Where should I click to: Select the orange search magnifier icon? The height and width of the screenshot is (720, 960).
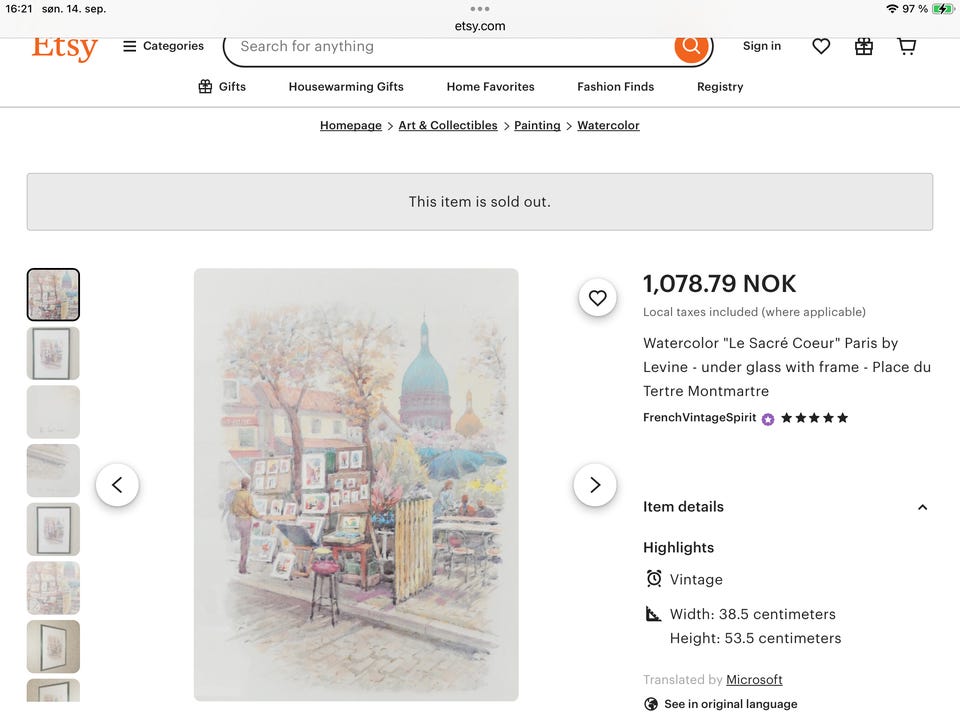(690, 45)
